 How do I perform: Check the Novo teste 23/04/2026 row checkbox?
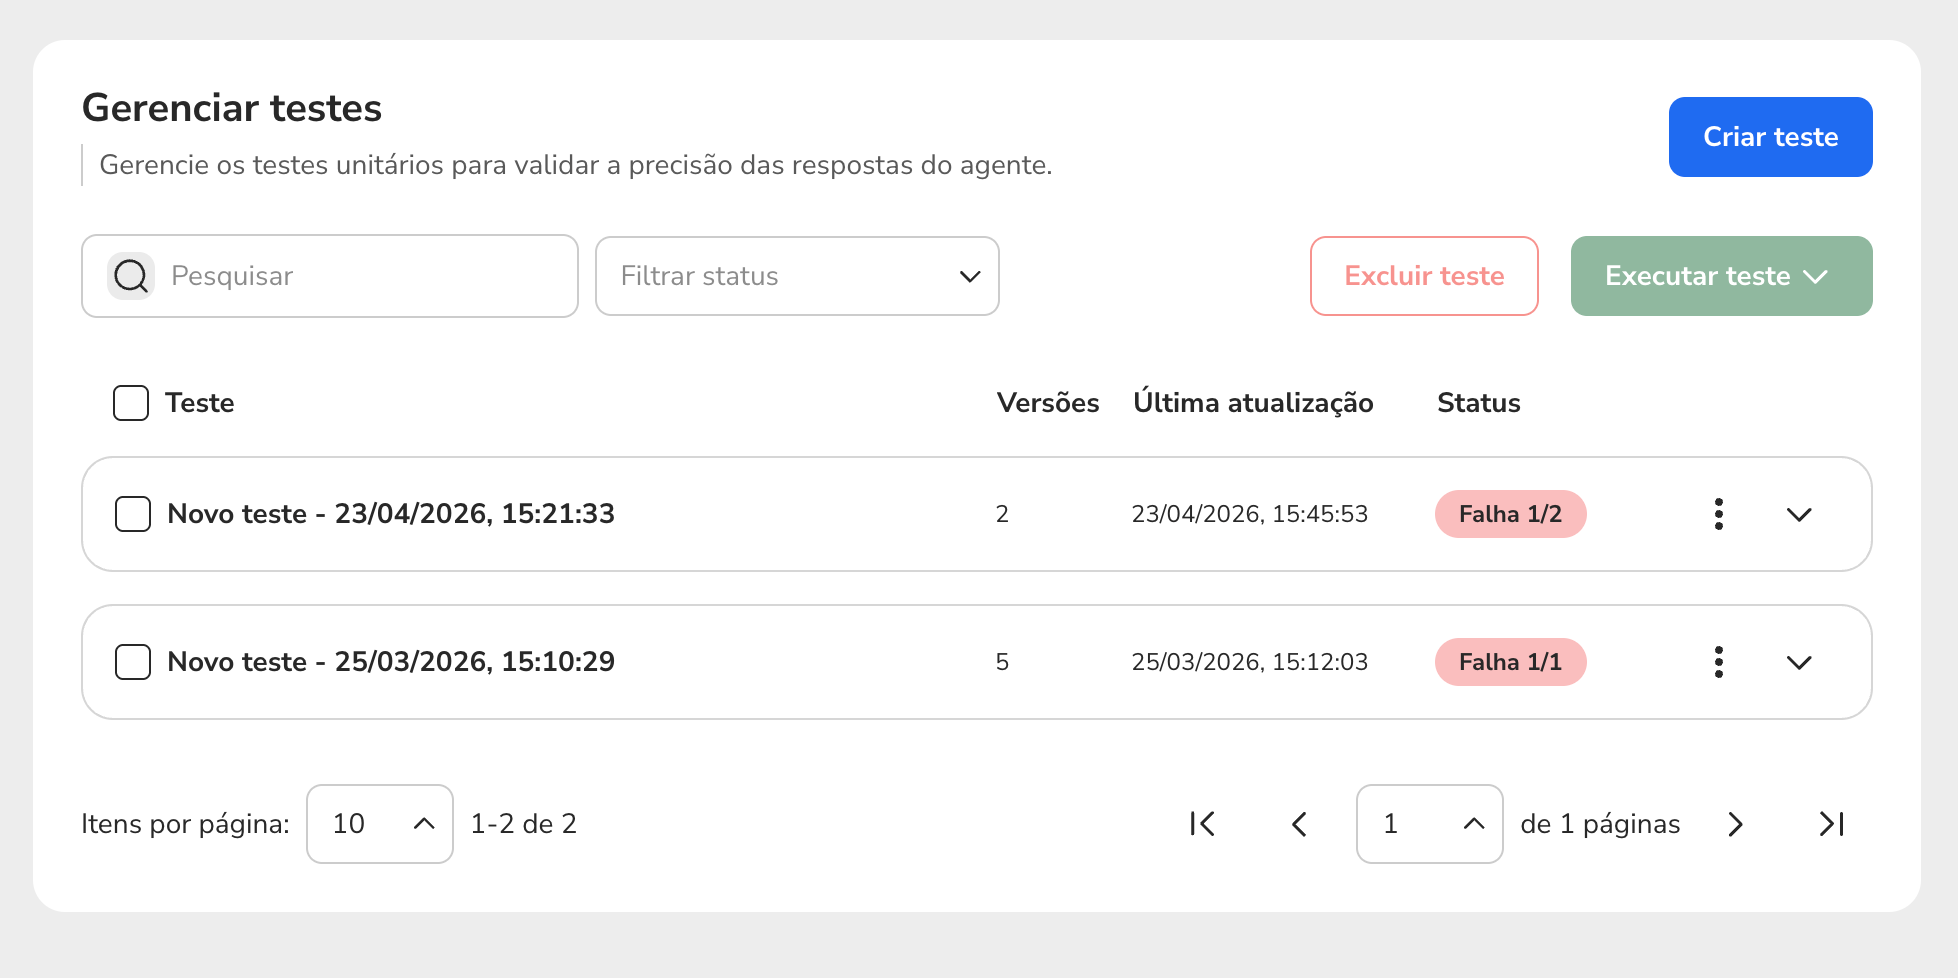(x=133, y=514)
